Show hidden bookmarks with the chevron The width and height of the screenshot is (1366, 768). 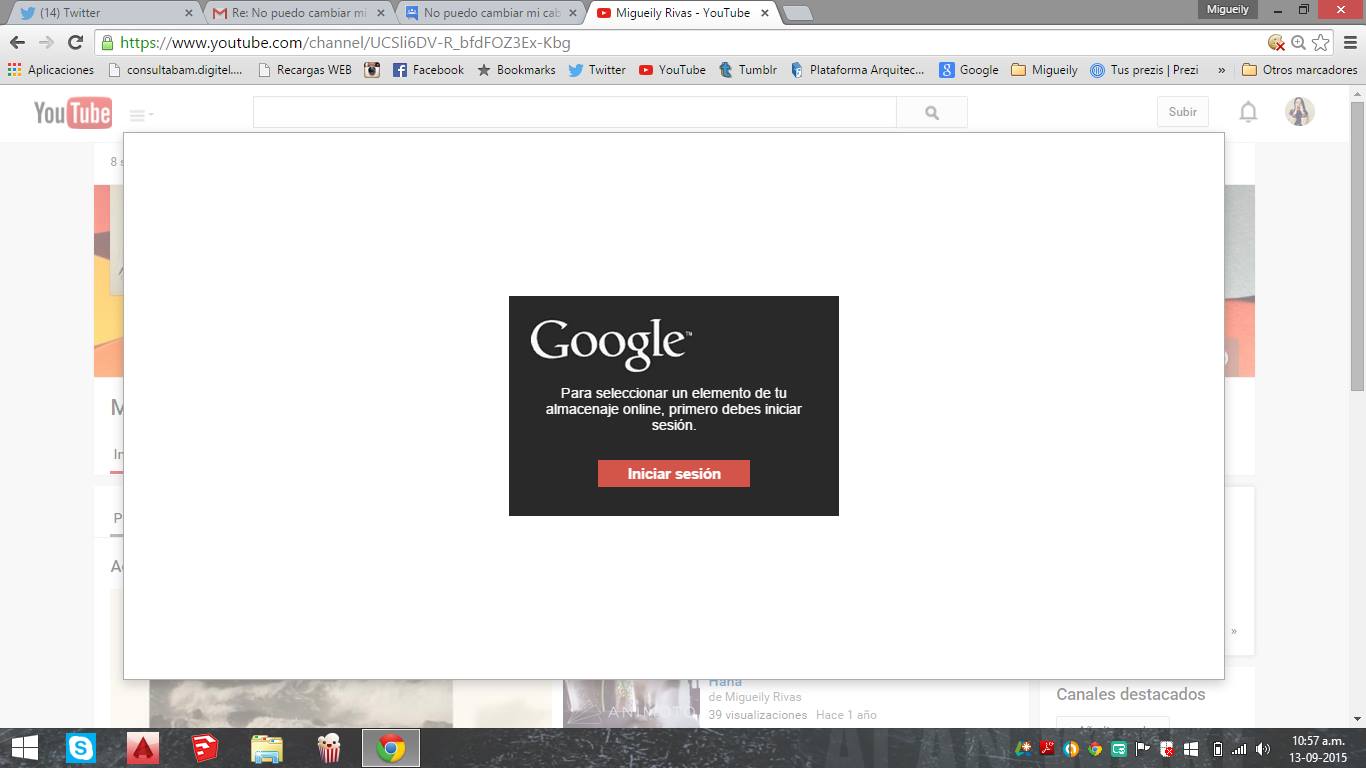pos(1221,70)
